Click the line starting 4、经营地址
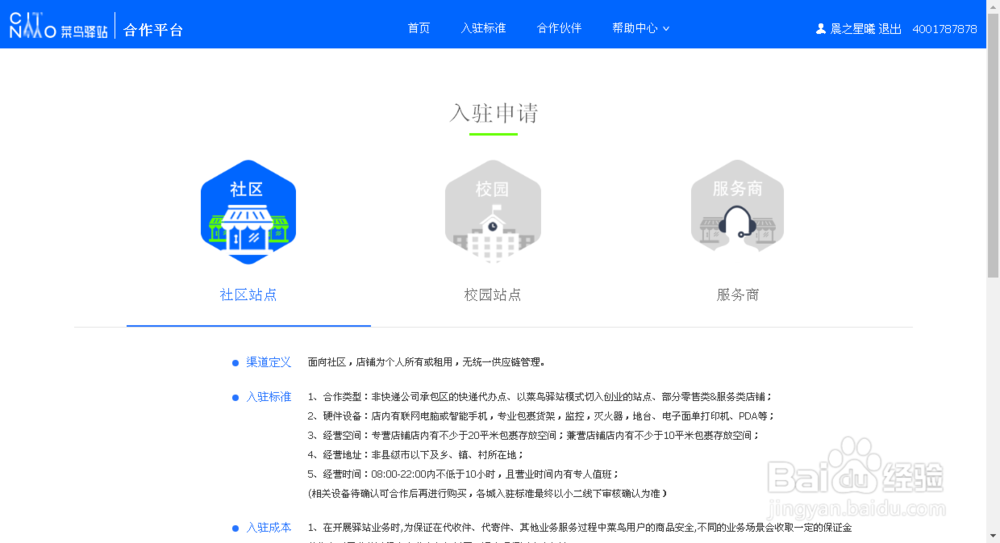1000x543 pixels. click(x=415, y=455)
